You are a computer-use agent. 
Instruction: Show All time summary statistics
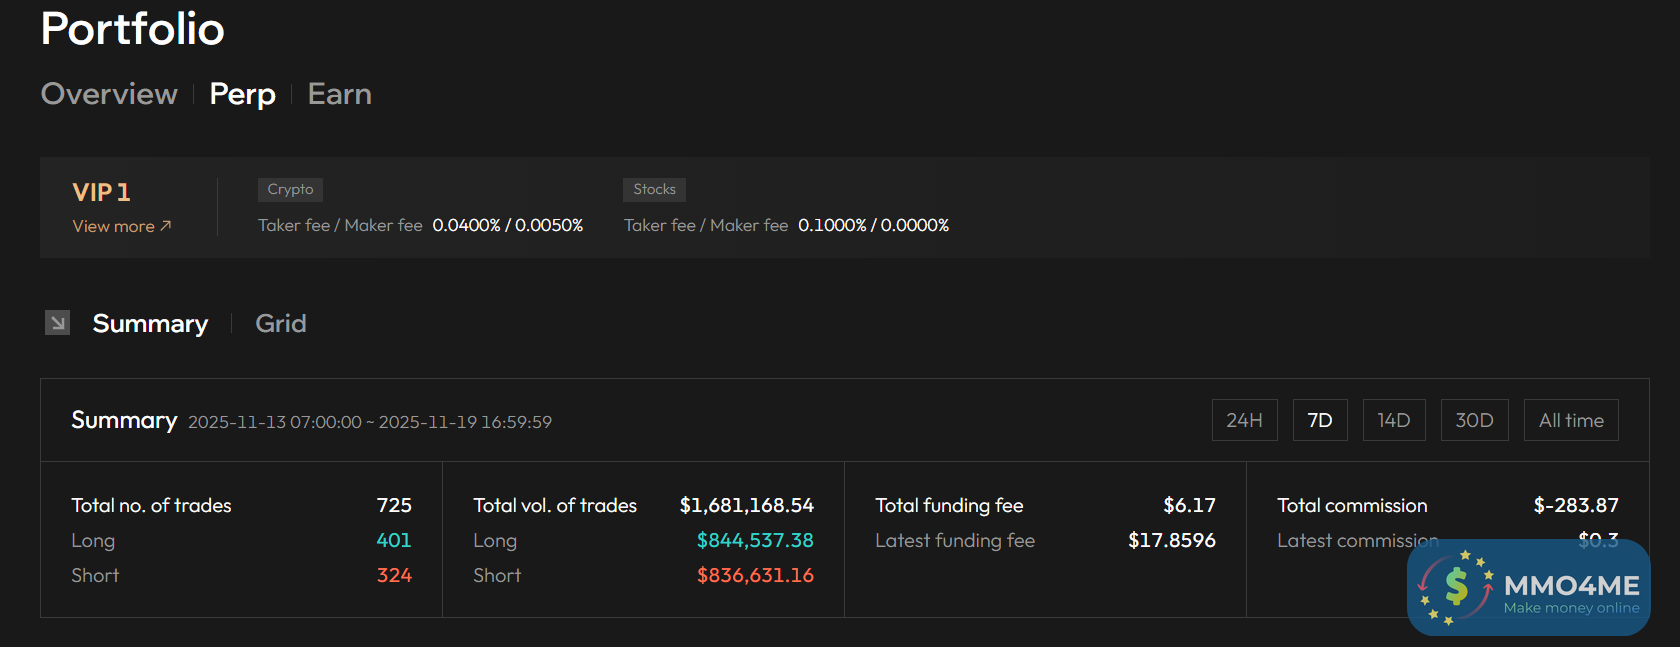[1570, 420]
